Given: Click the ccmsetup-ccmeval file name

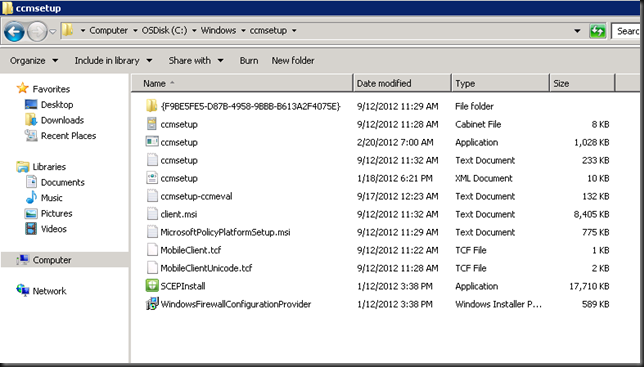Looking at the screenshot, I should point(196,196).
